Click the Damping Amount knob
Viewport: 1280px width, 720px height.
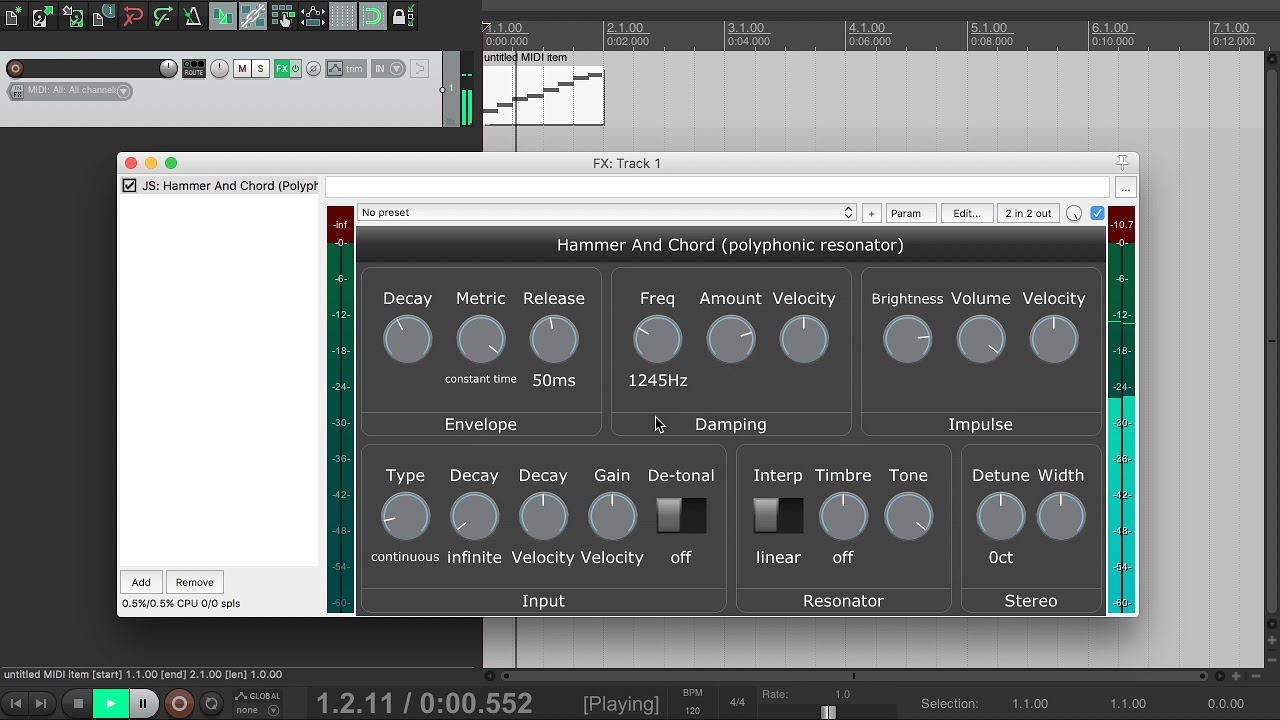click(731, 340)
